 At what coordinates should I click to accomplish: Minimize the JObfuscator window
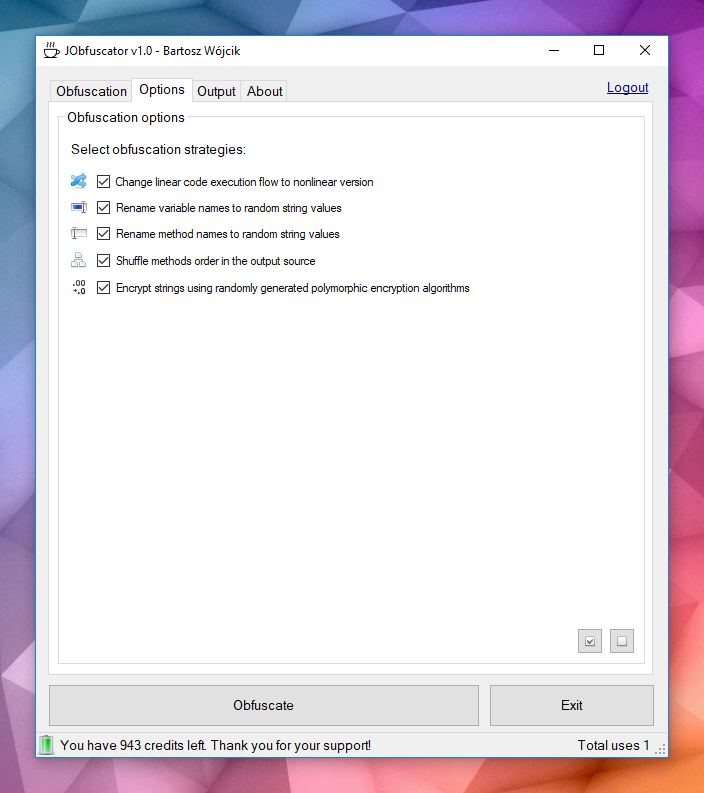click(x=554, y=50)
